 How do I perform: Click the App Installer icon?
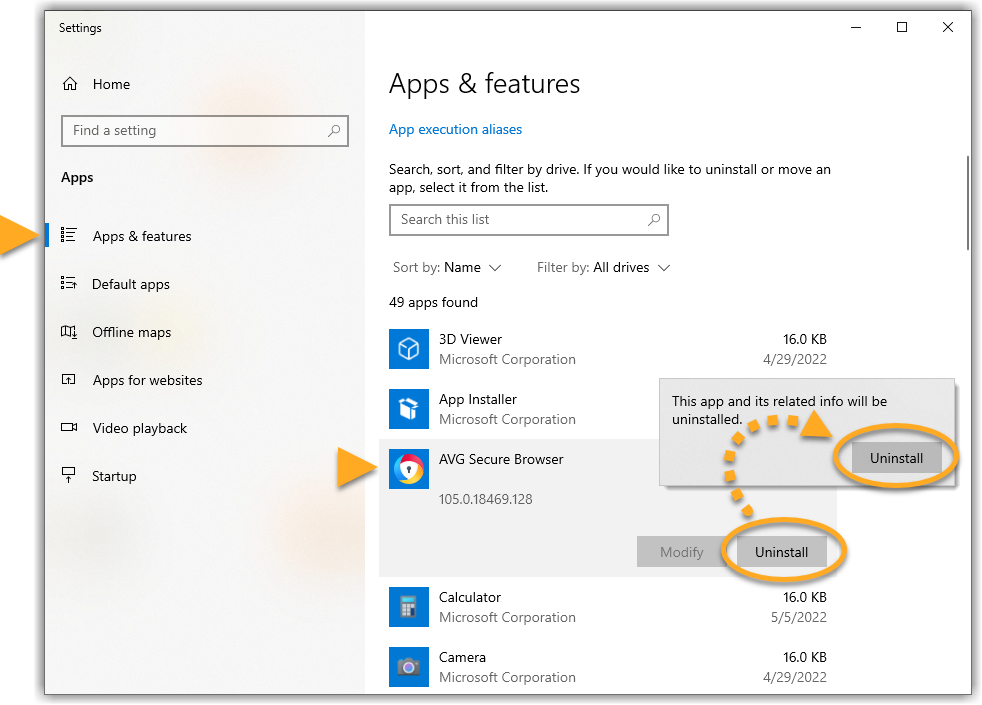(x=408, y=409)
